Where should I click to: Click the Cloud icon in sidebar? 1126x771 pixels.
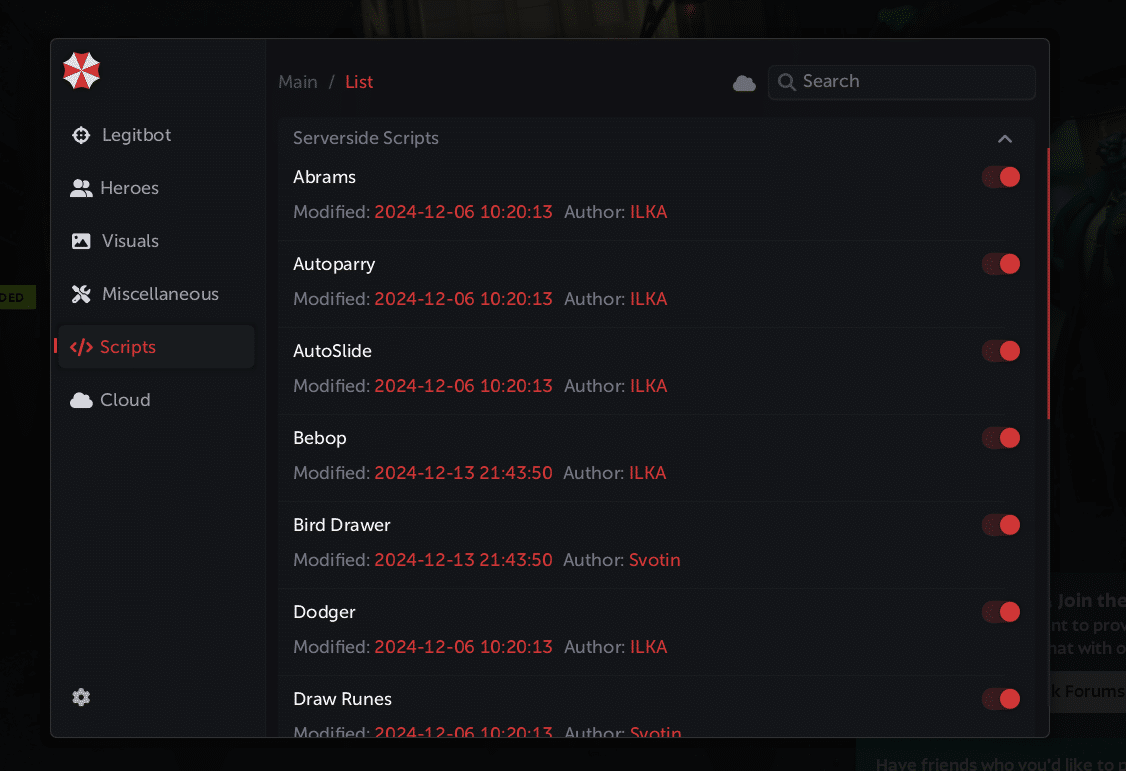[x=81, y=400]
